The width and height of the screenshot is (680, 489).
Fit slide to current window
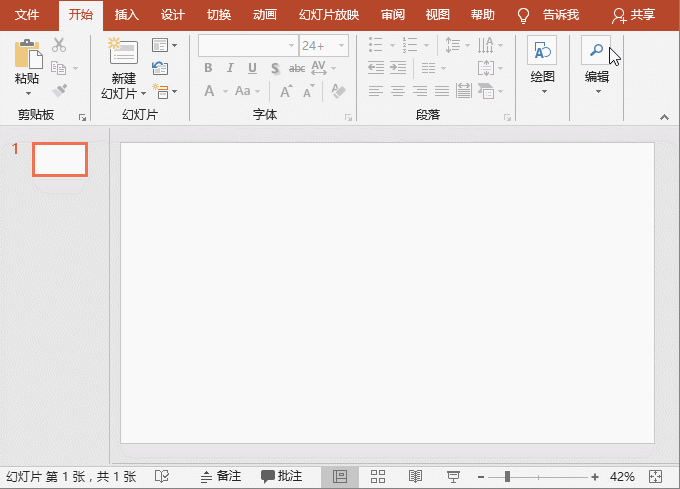(x=656, y=476)
